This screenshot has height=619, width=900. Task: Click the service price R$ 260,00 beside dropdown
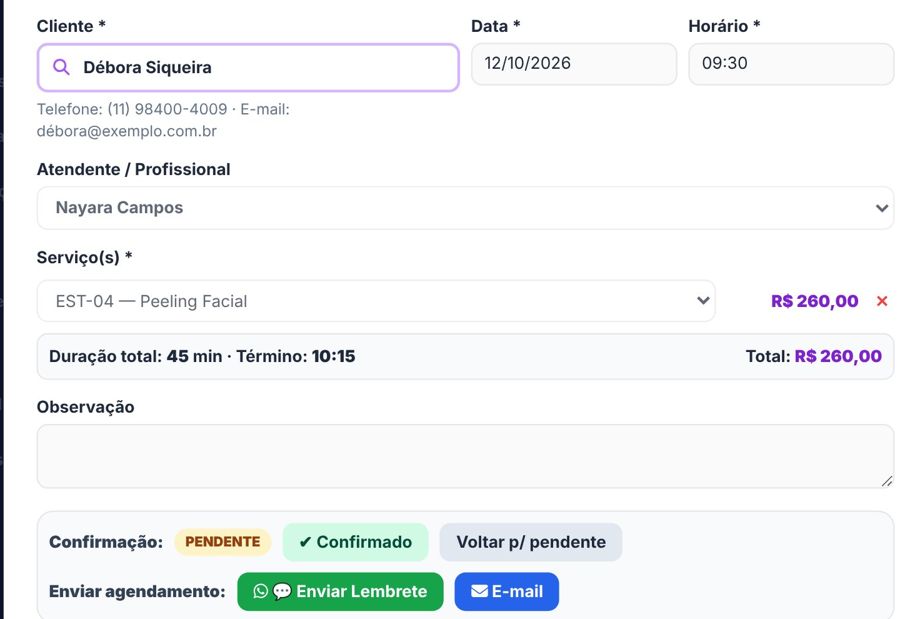[814, 301]
